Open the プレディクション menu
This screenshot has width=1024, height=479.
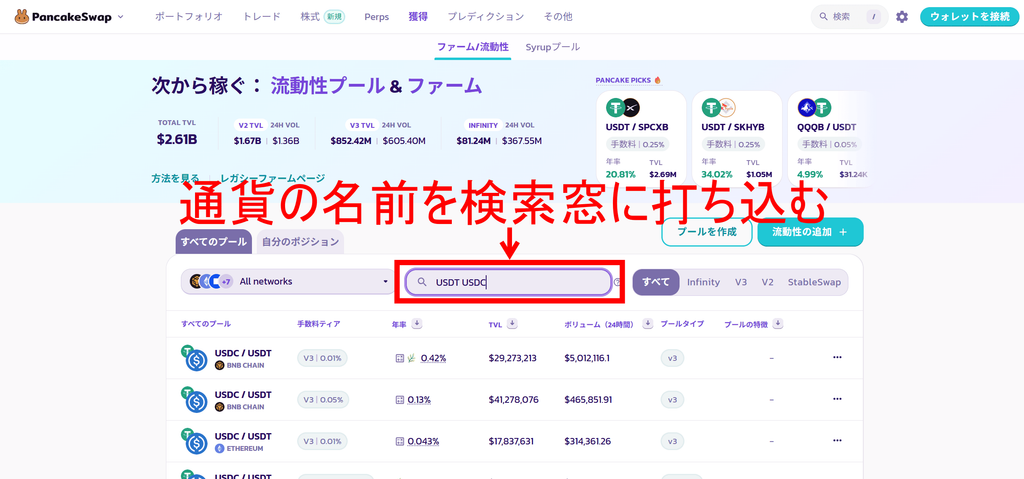click(485, 17)
